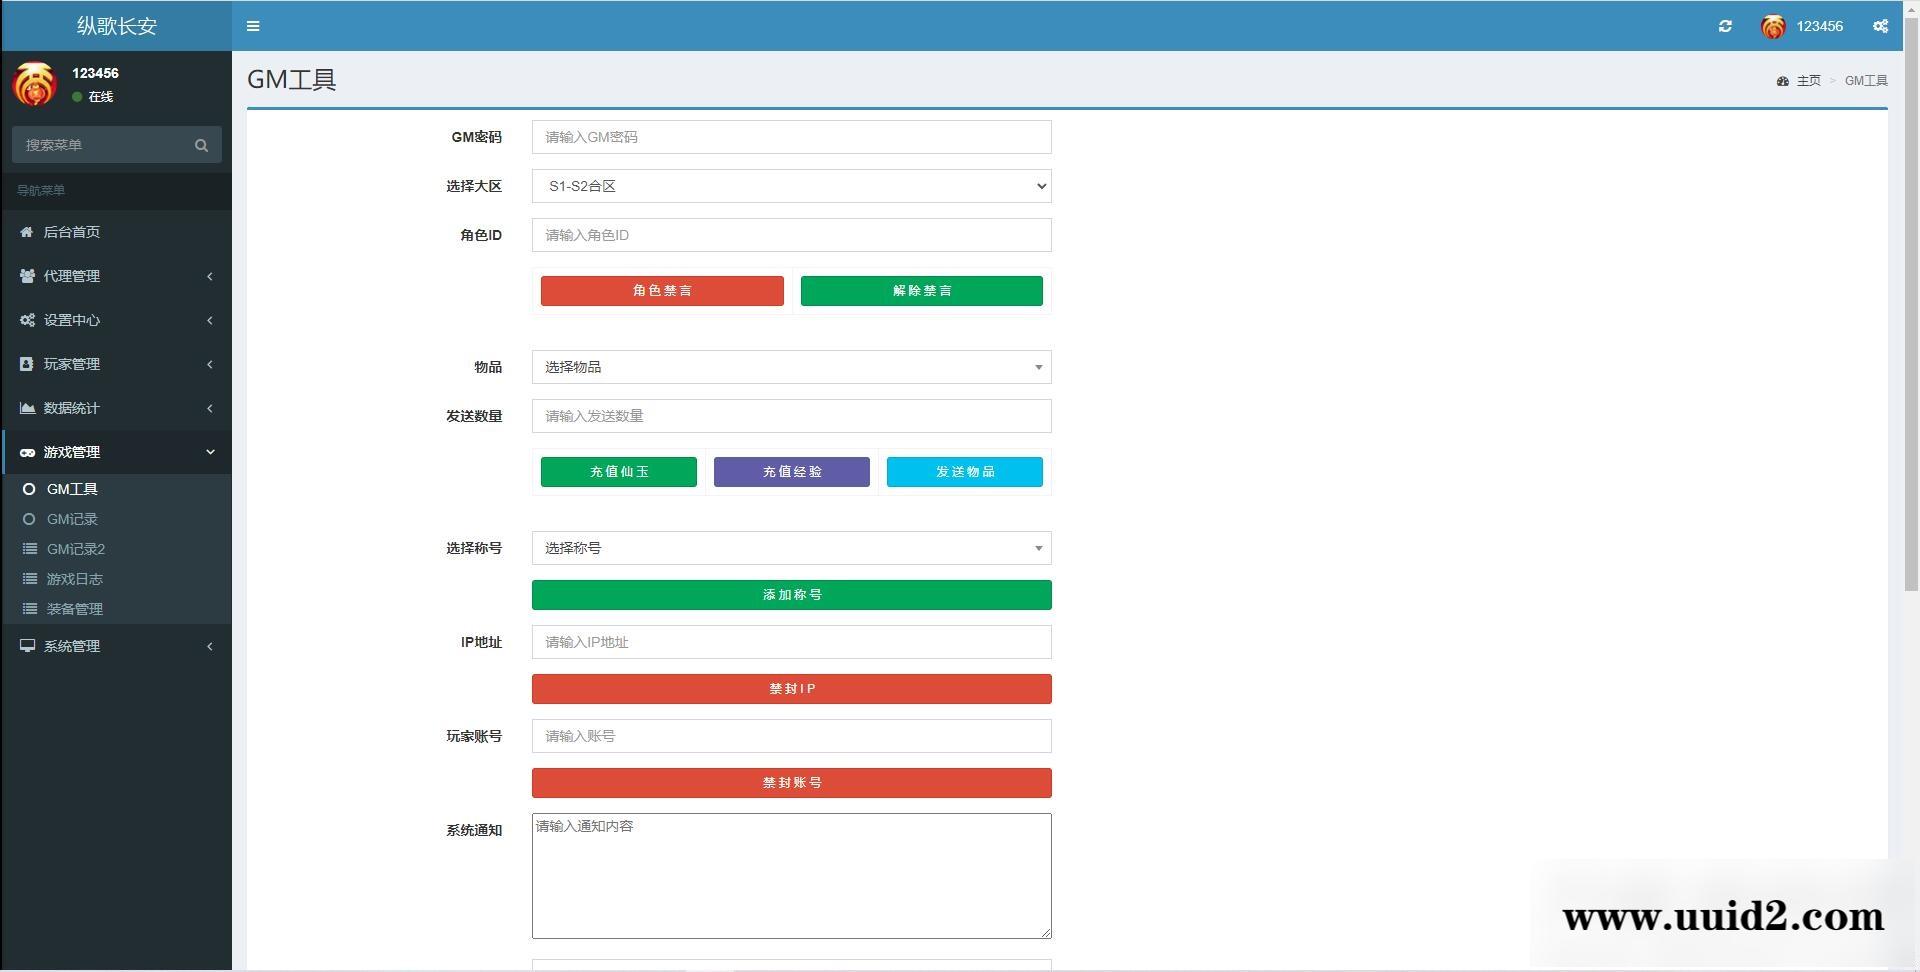This screenshot has height=972, width=1920.
Task: Click the page vertical scrollbar
Action: click(1911, 300)
